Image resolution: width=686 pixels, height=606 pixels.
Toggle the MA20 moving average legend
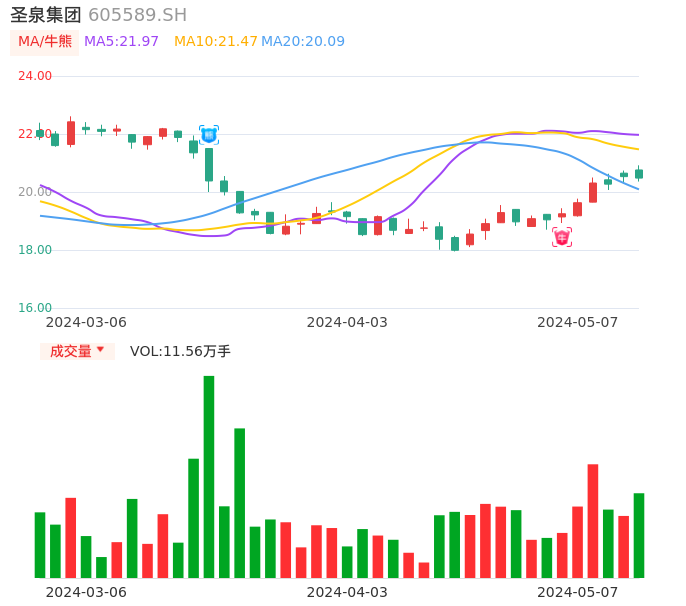pyautogui.click(x=303, y=42)
